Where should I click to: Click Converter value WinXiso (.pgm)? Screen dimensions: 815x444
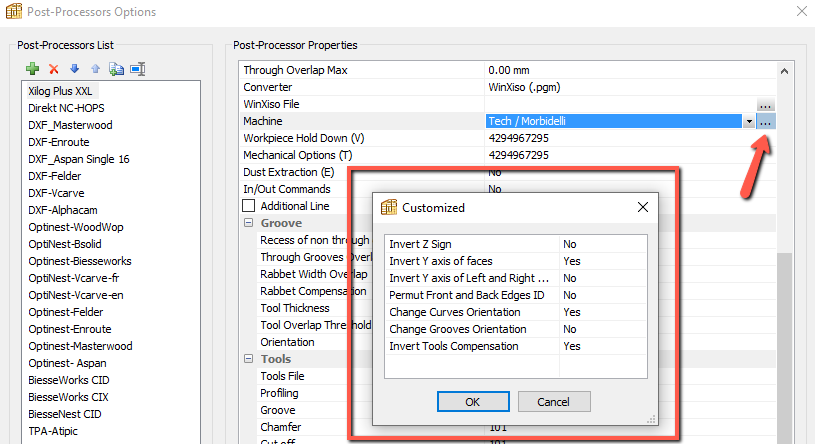pos(524,87)
